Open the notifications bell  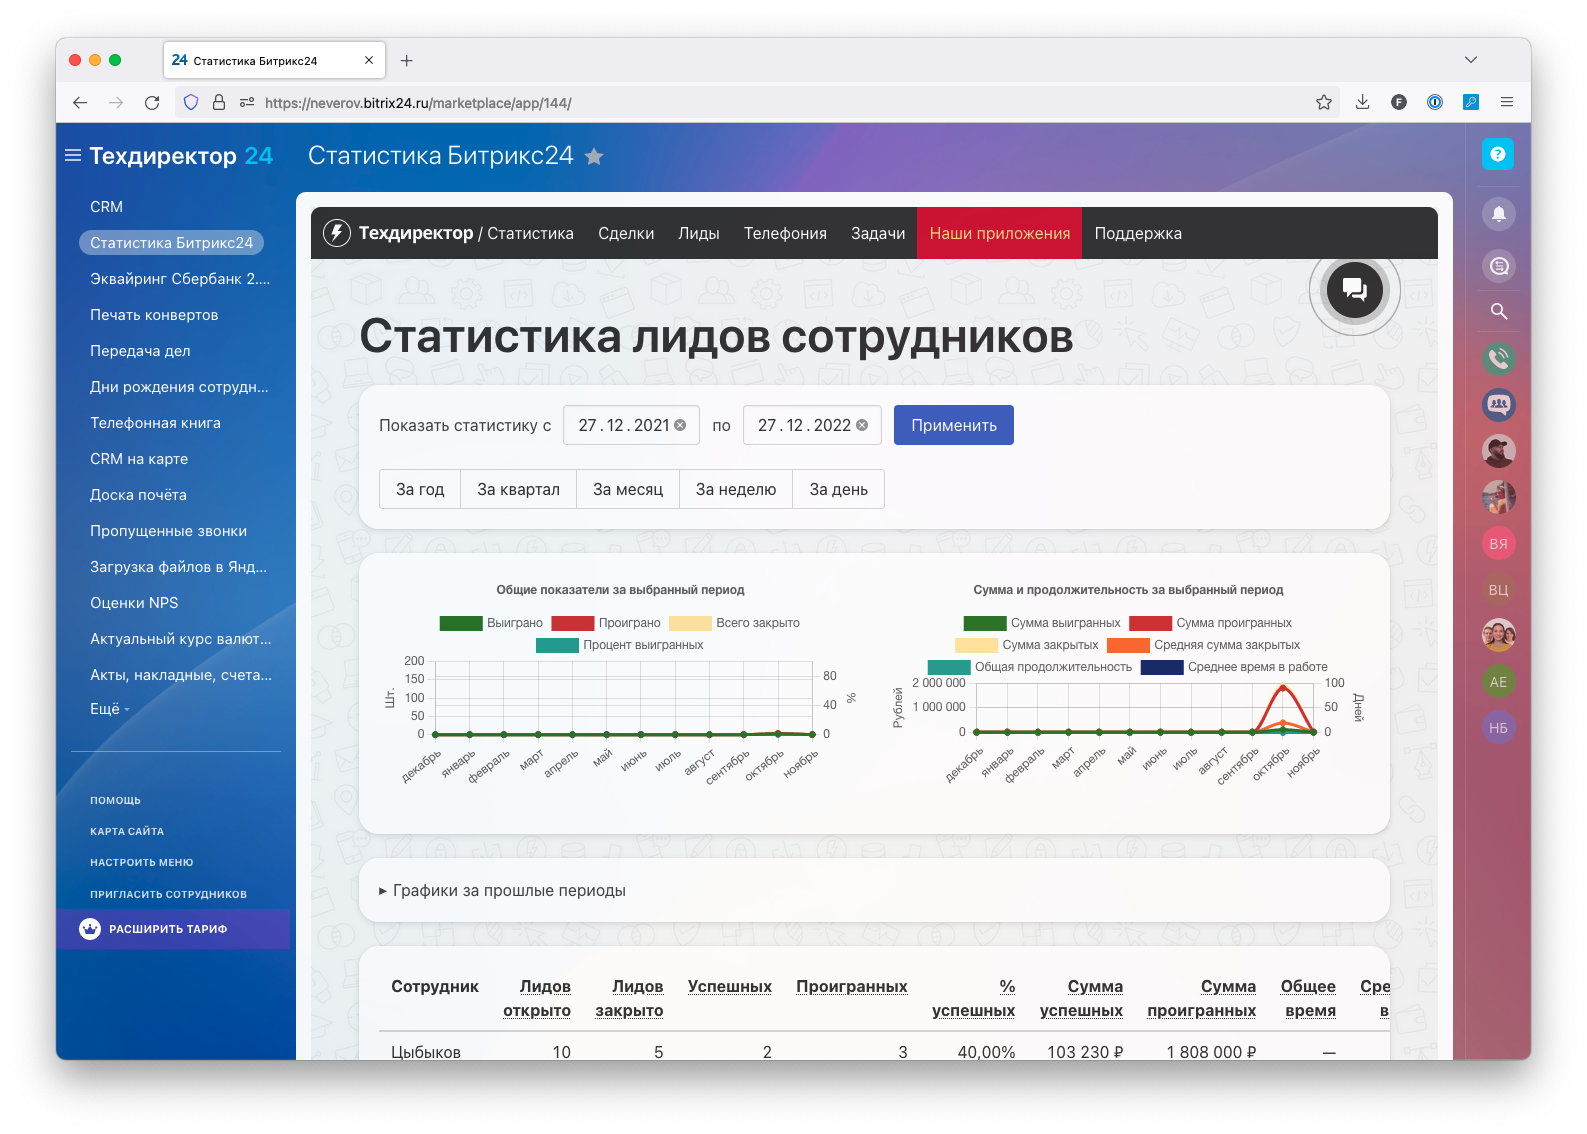[x=1498, y=214]
